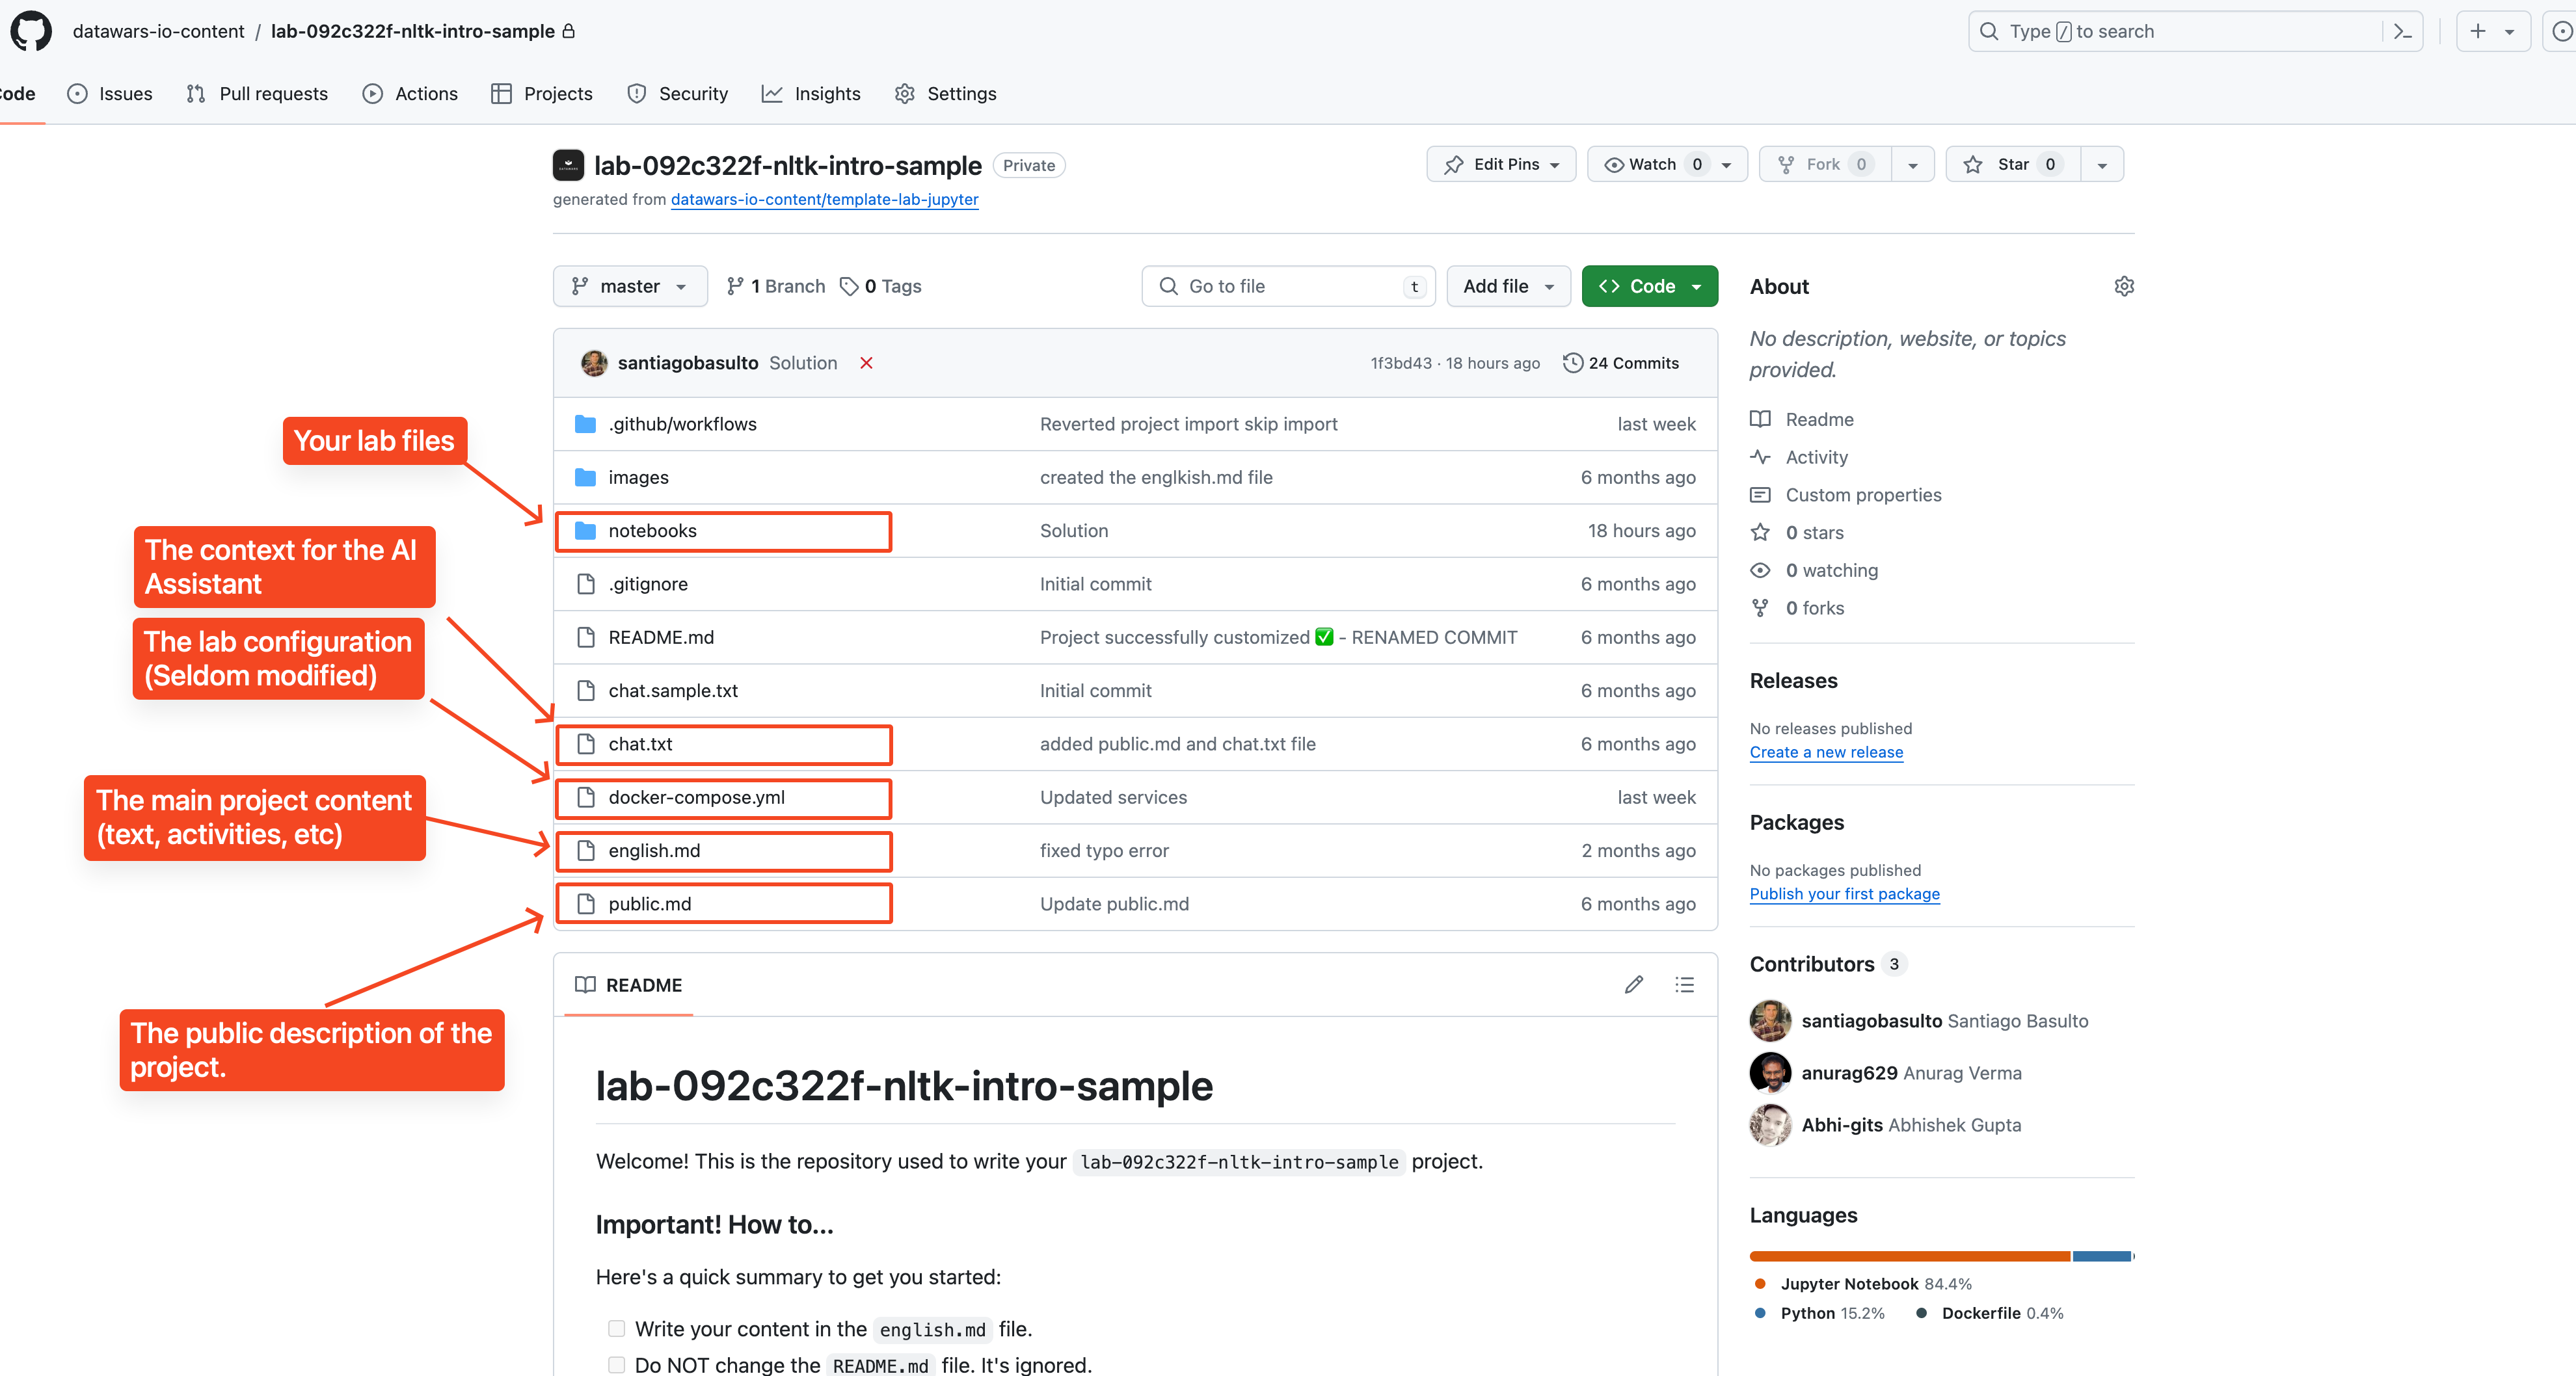
Task: Expand the green Code dropdown
Action: 1650,286
